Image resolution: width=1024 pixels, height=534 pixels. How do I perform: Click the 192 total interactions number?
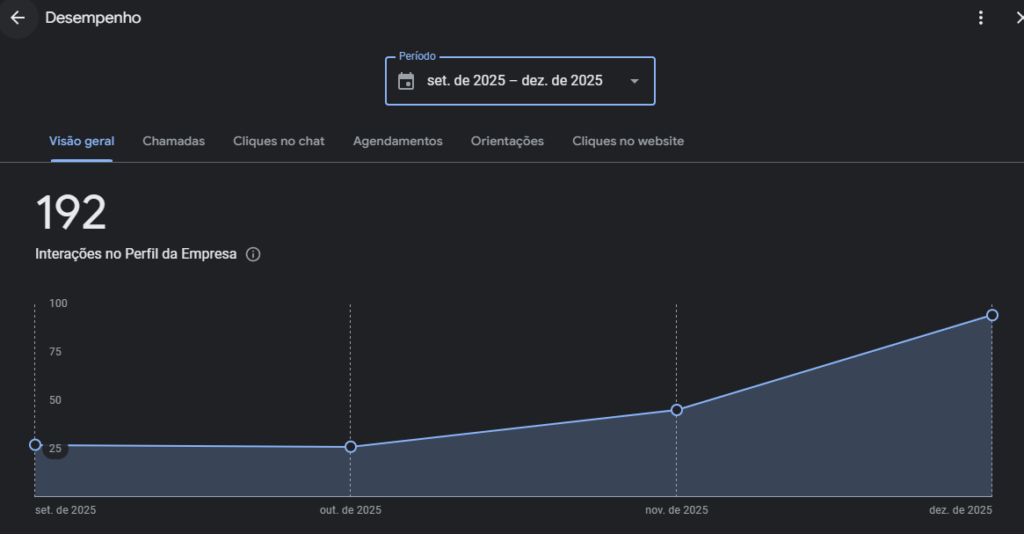tap(71, 213)
